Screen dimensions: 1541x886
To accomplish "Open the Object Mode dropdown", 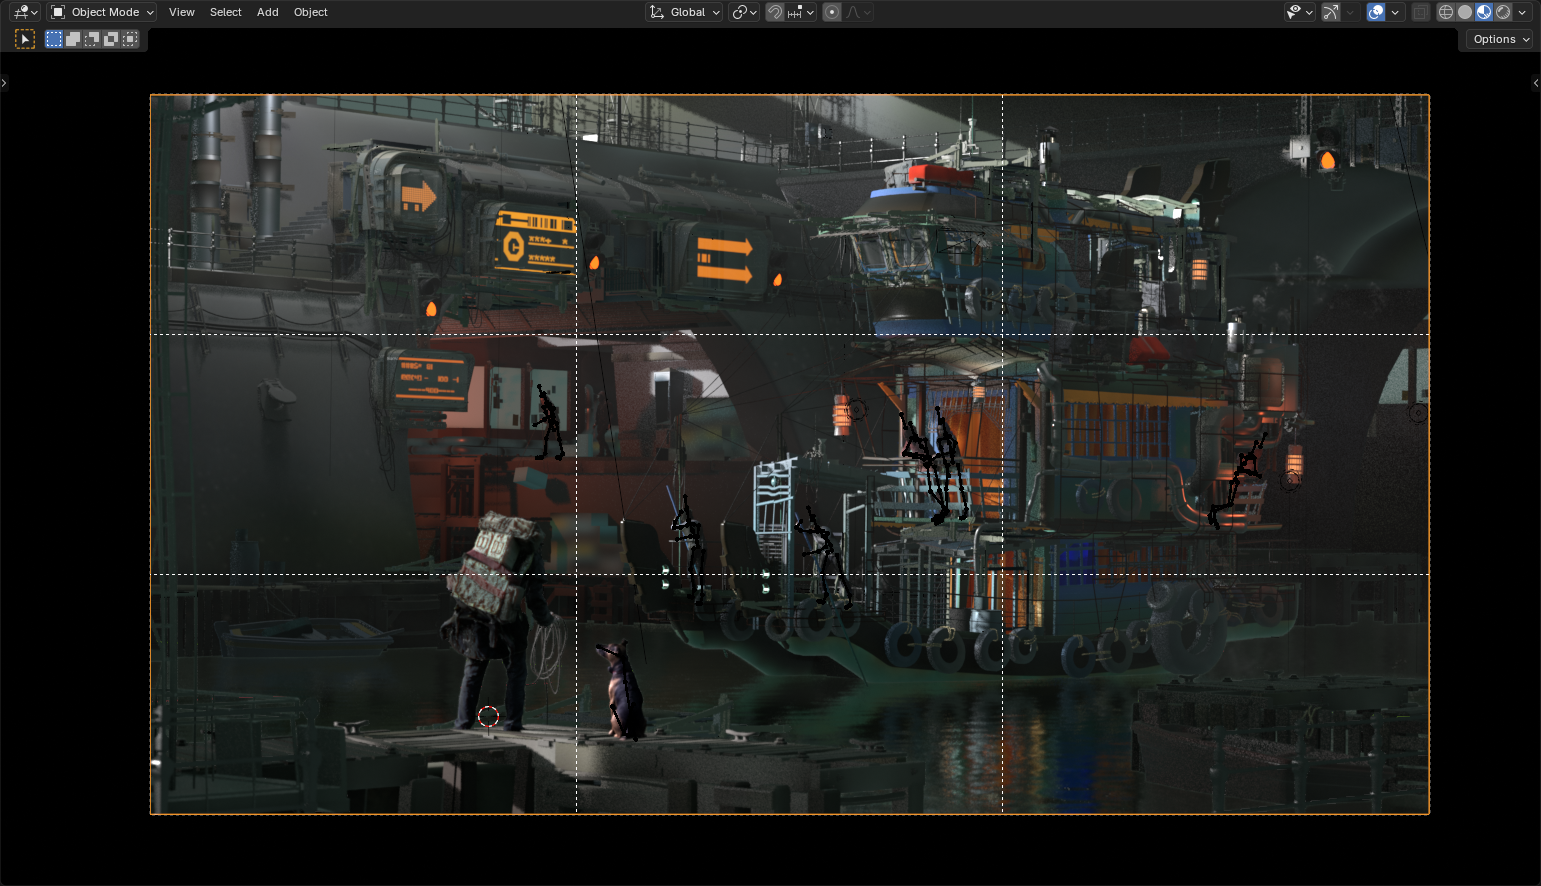I will pos(103,12).
